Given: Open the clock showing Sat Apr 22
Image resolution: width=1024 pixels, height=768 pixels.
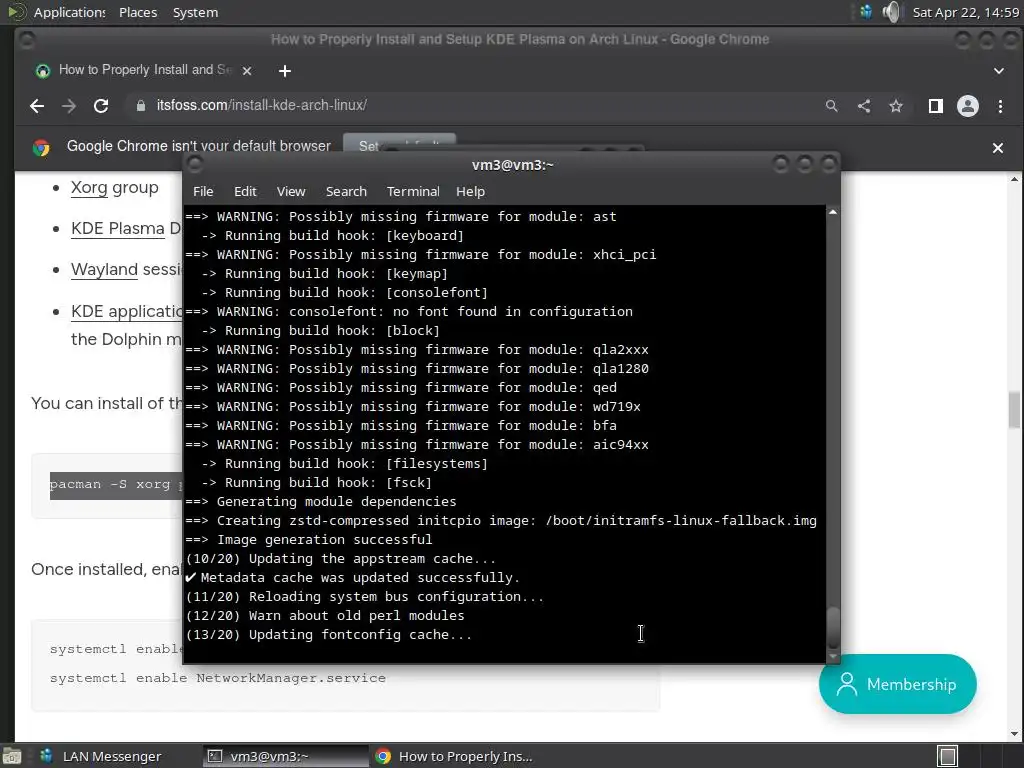Looking at the screenshot, I should pyautogui.click(x=965, y=12).
